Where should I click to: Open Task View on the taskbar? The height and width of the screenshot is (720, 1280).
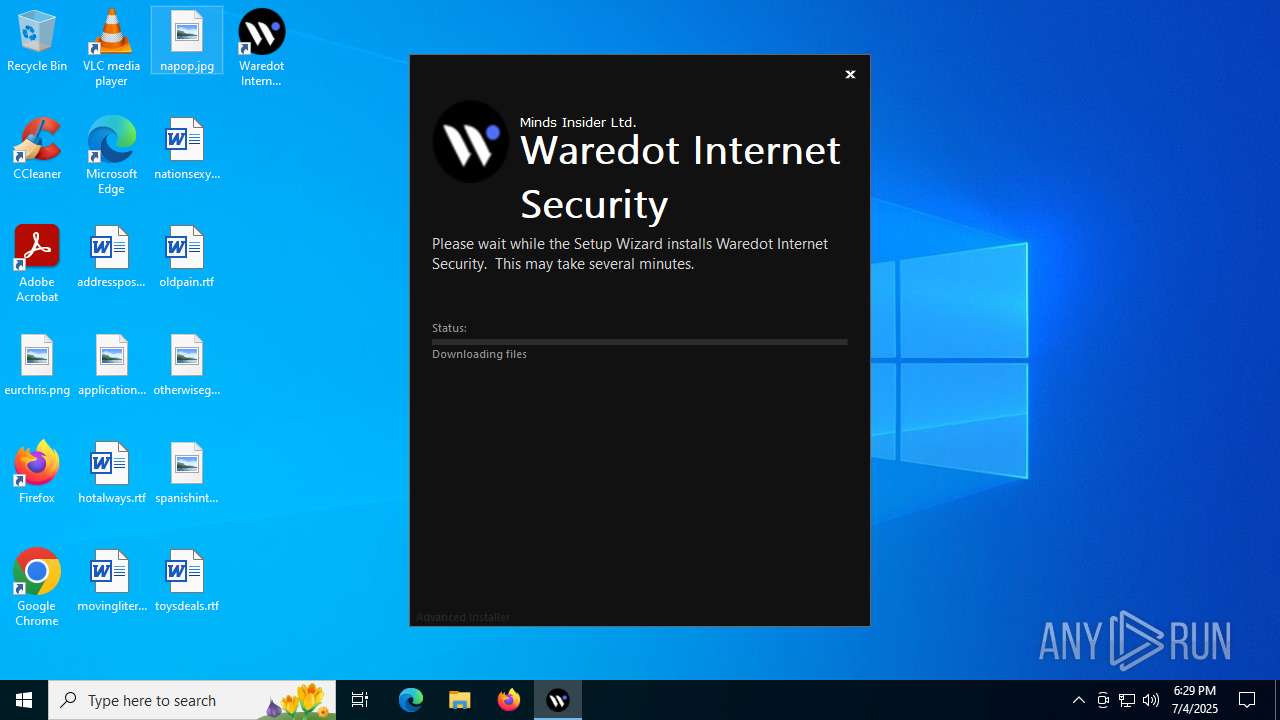(x=360, y=700)
